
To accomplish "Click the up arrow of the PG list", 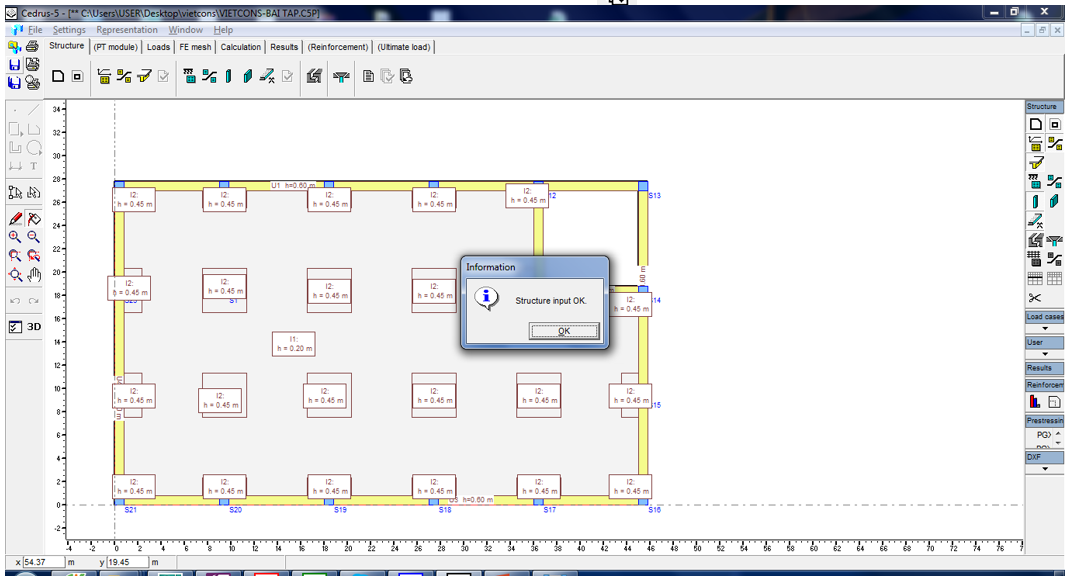I will 1058,434.
